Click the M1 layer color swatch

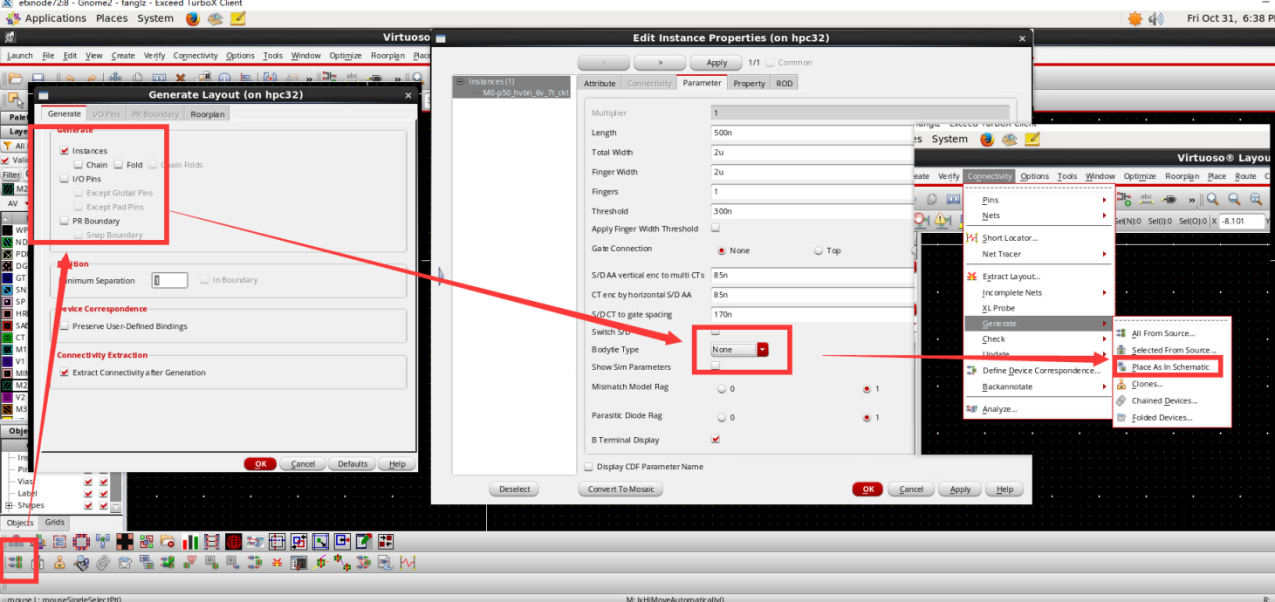pos(9,349)
